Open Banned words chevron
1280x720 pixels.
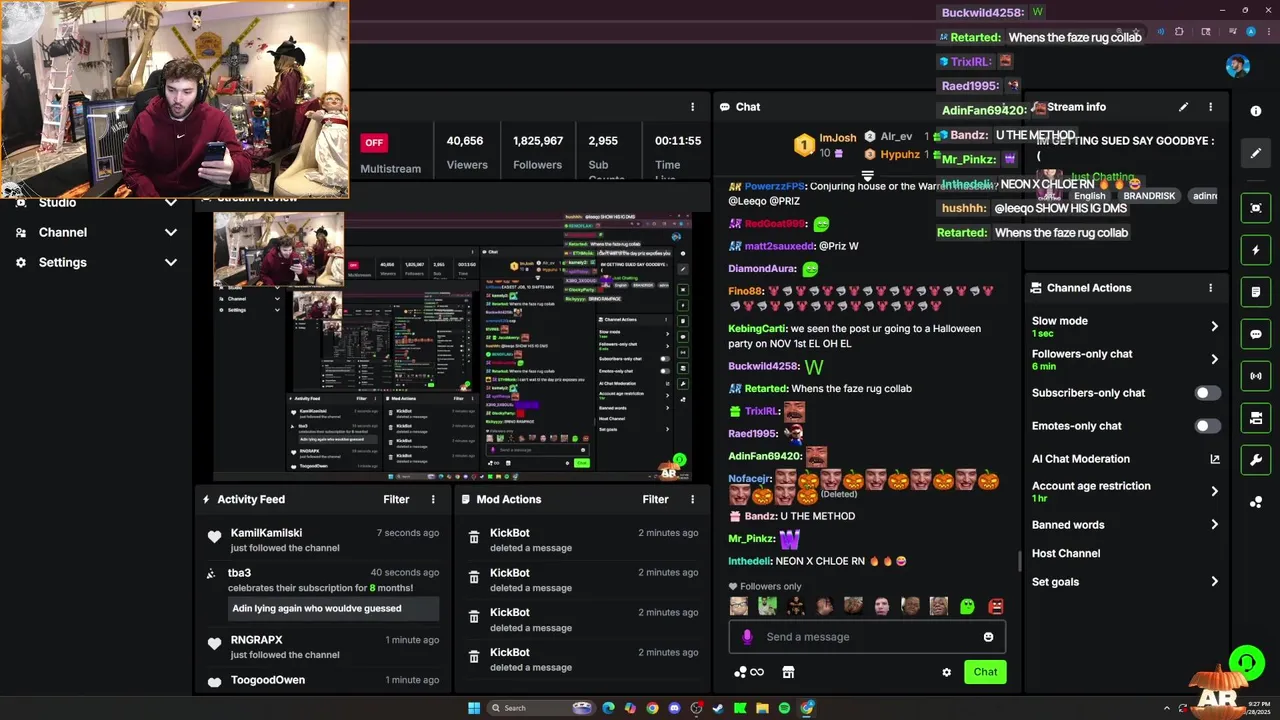(1214, 524)
